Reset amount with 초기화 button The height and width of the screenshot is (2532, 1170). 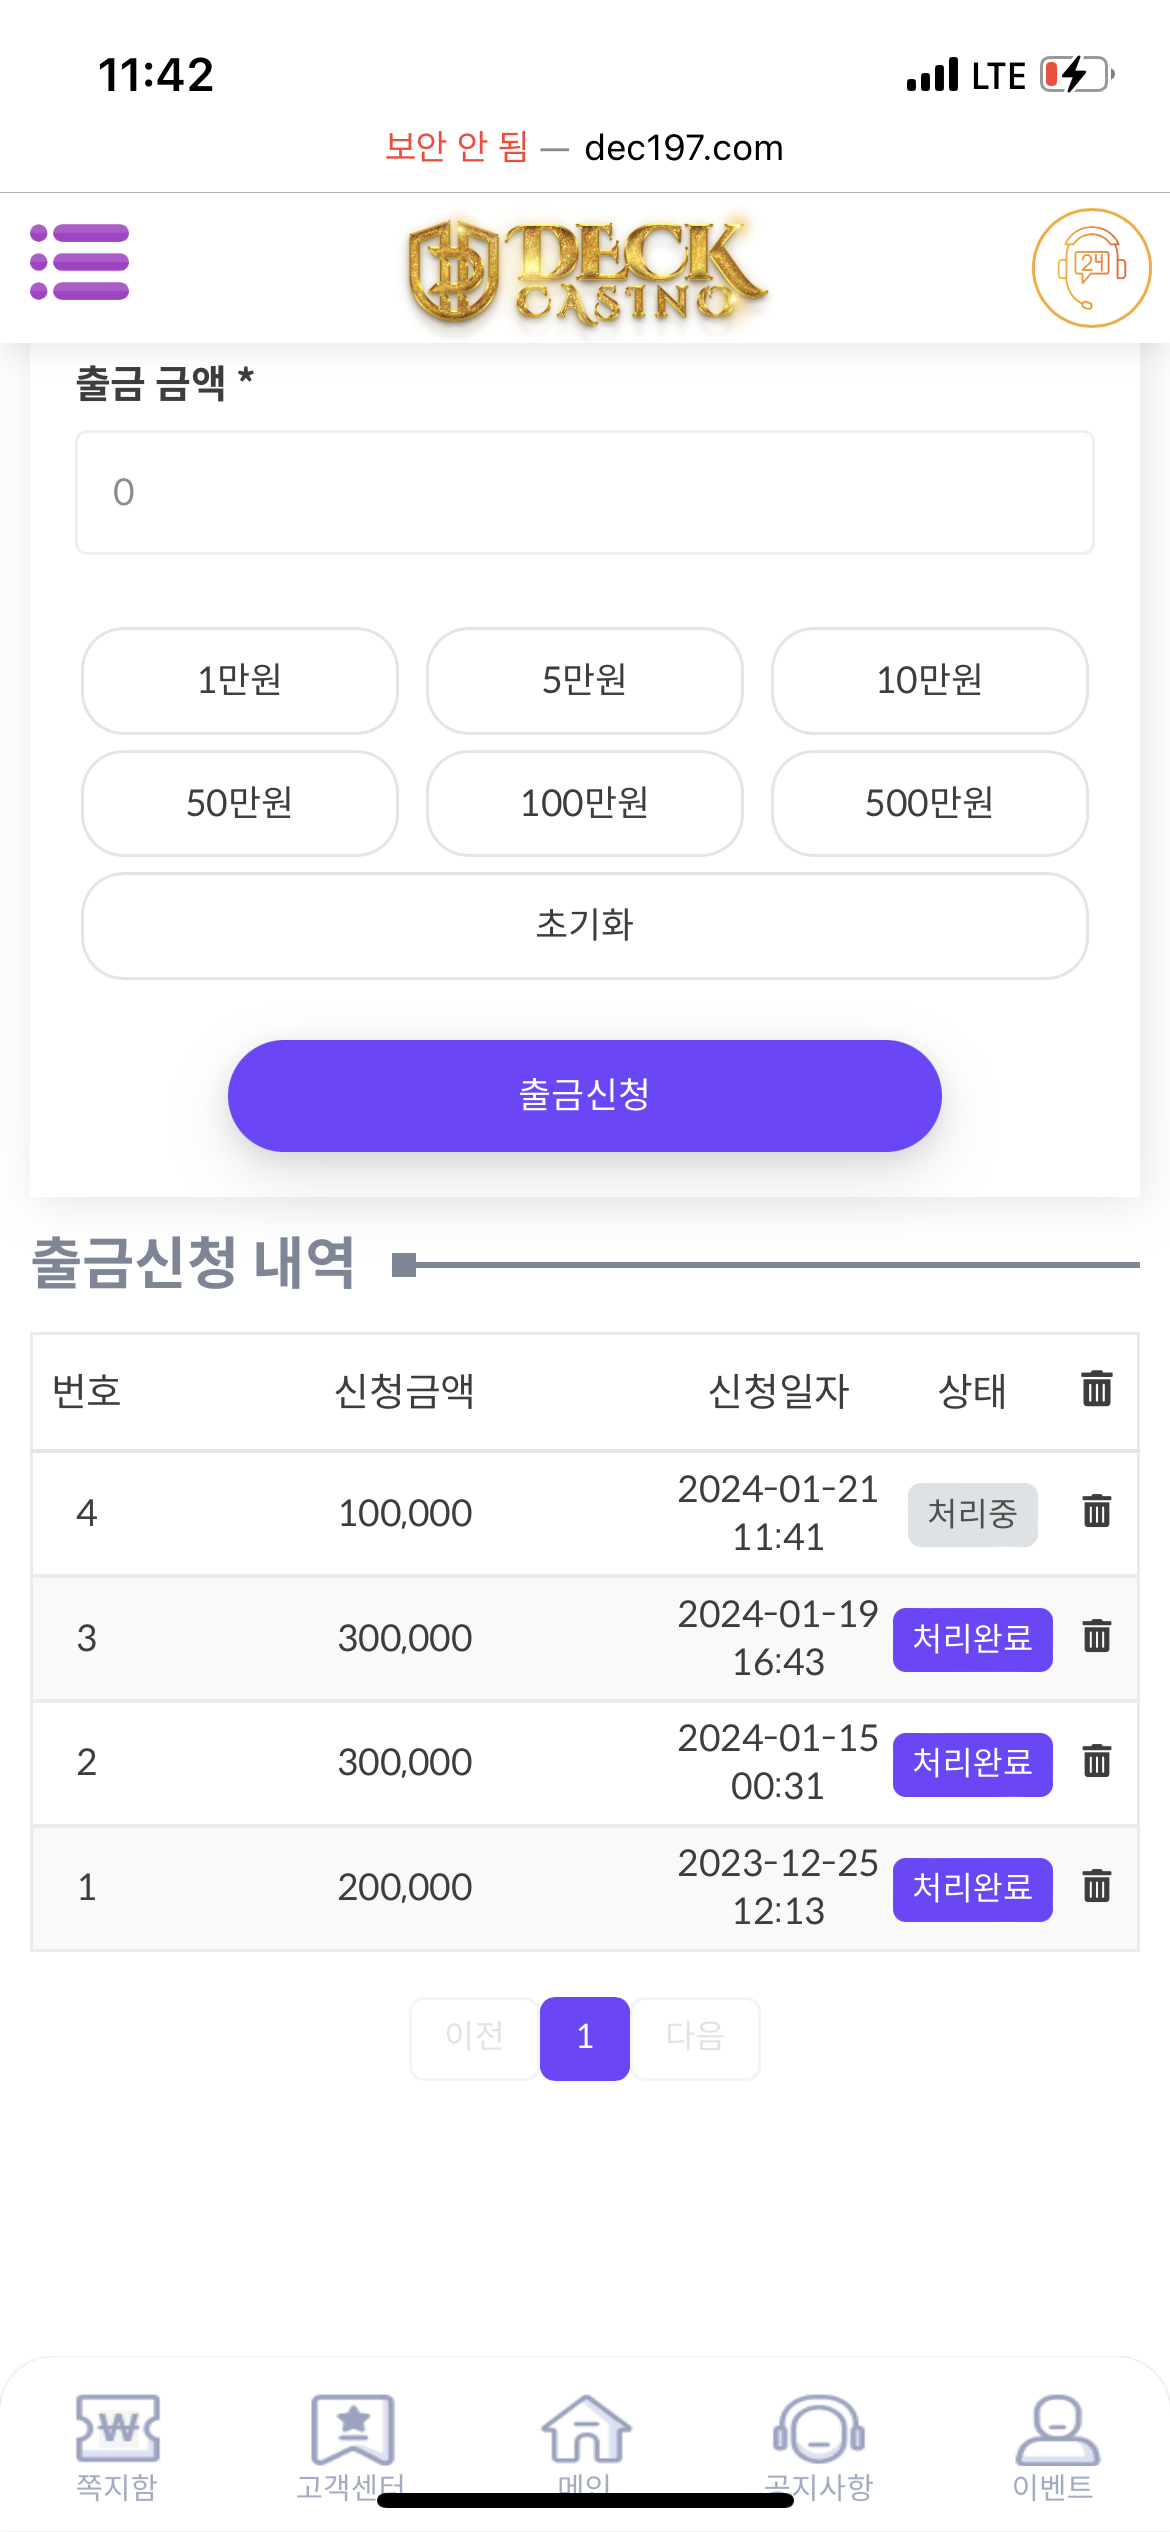585,925
